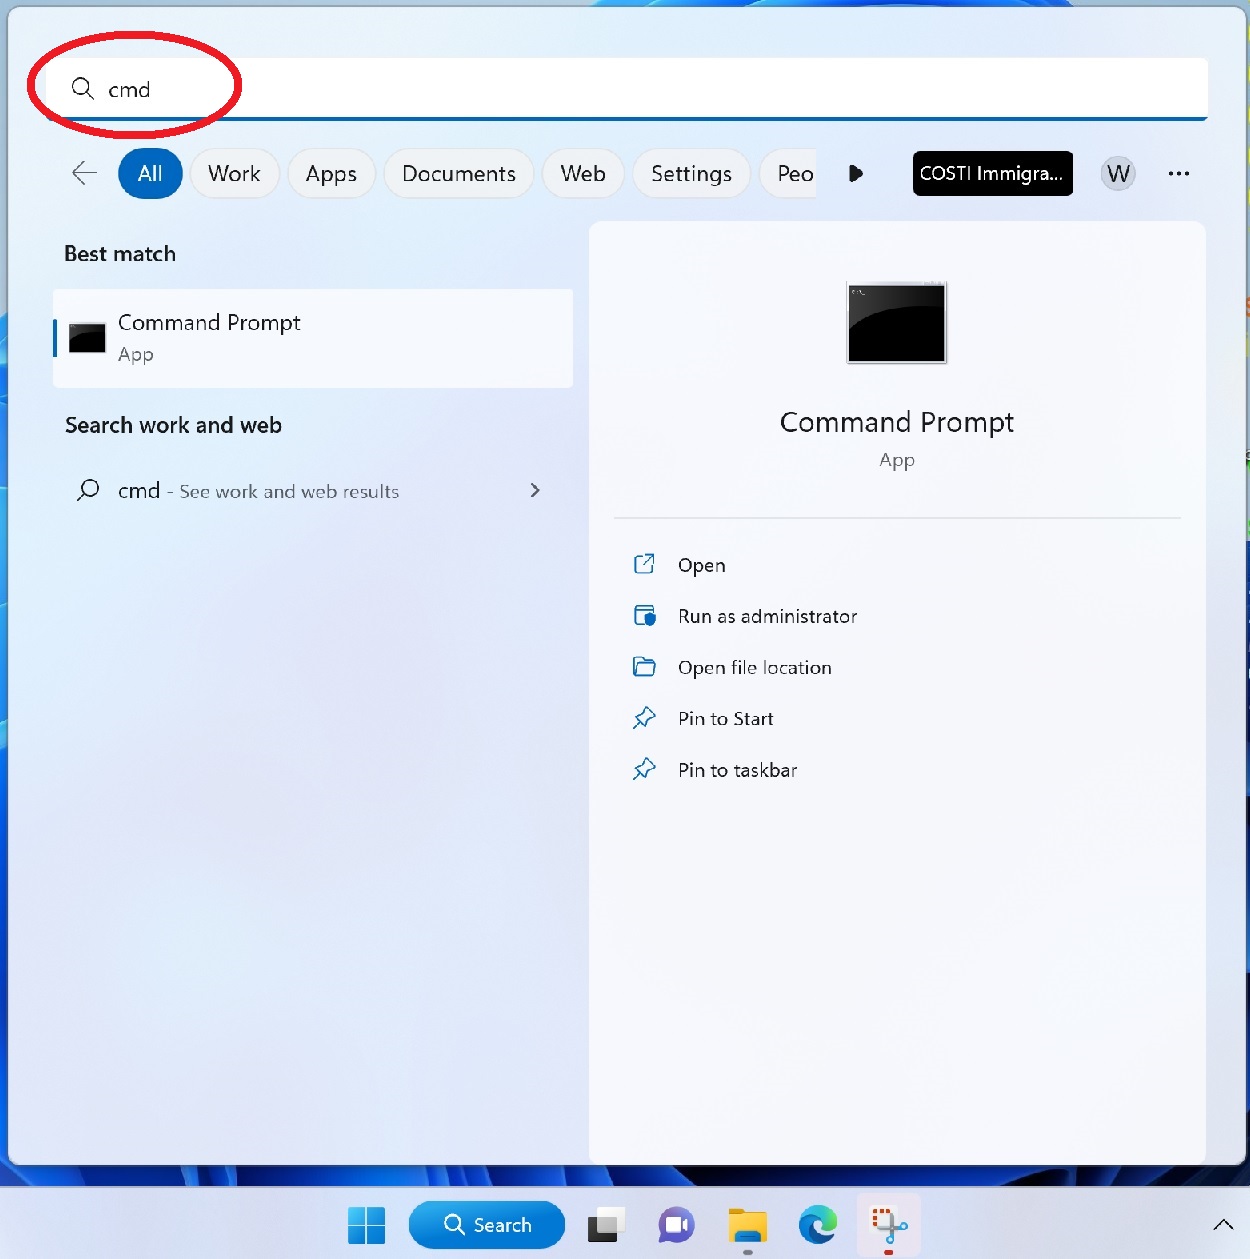Switch to the Apps filter tab
This screenshot has height=1259, width=1250.
tap(331, 174)
